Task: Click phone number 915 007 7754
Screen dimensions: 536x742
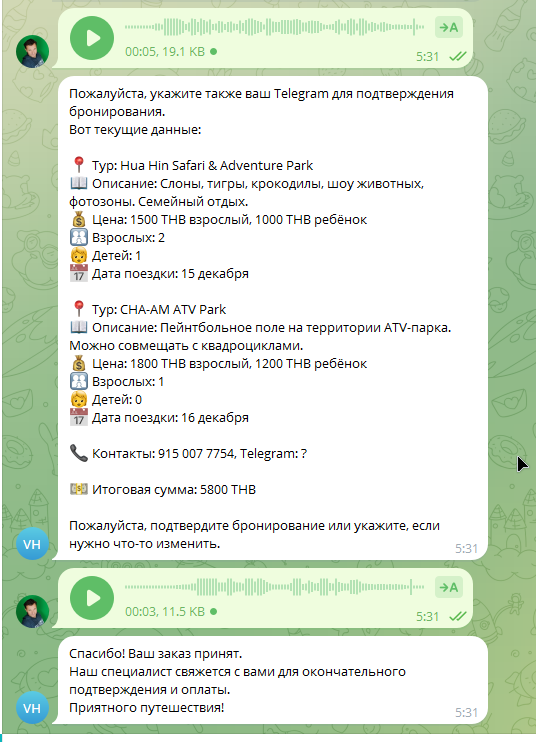Action: click(x=196, y=453)
